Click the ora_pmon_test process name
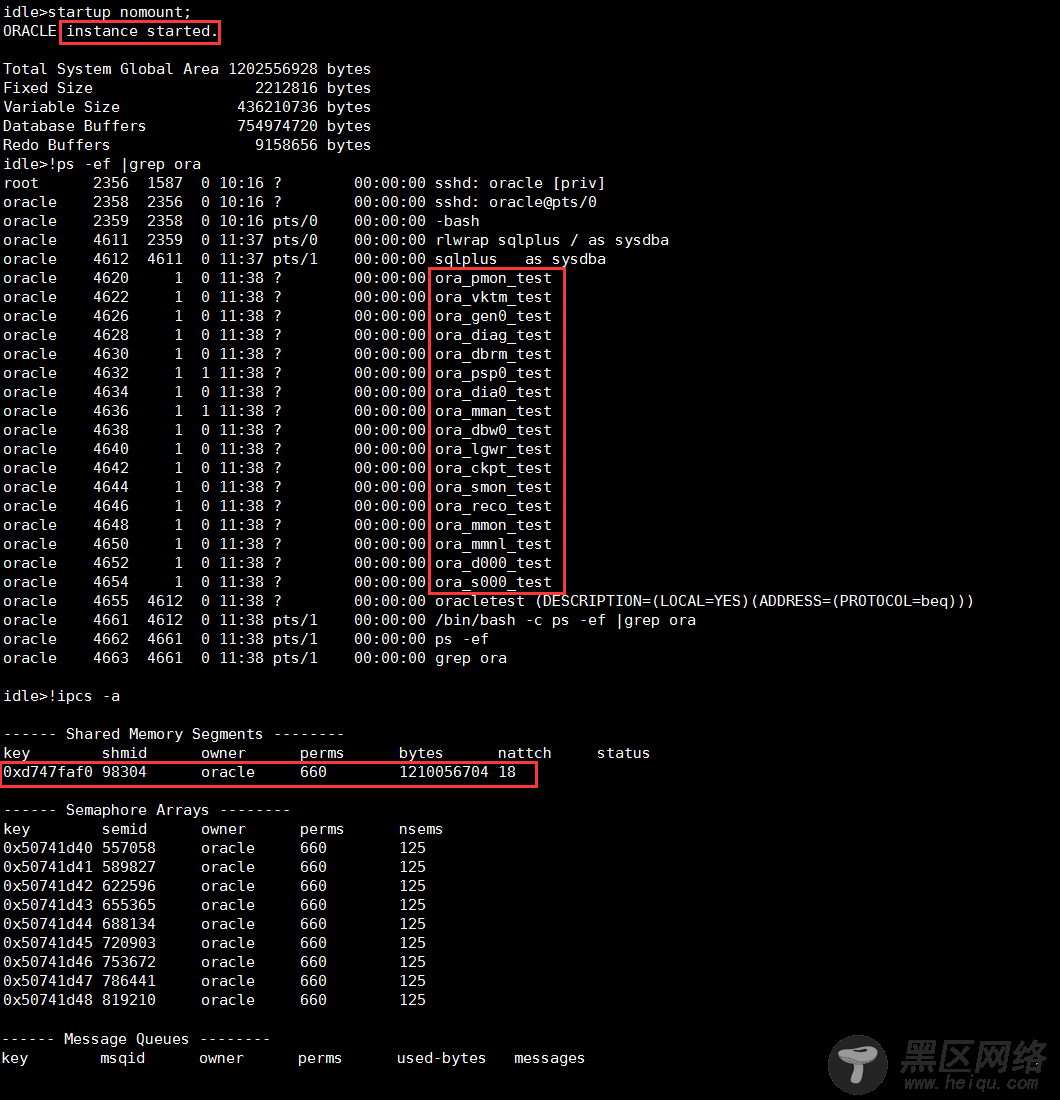This screenshot has width=1060, height=1100. coord(493,278)
